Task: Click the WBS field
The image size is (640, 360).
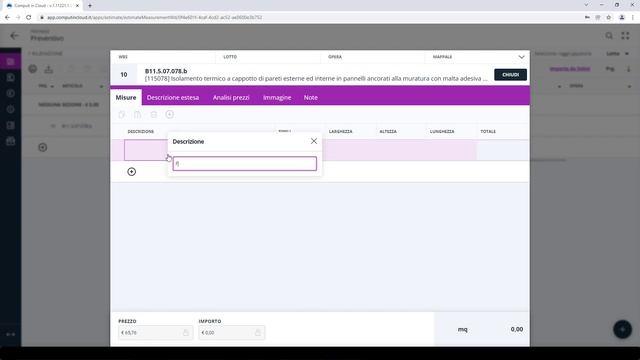Action: pos(162,57)
